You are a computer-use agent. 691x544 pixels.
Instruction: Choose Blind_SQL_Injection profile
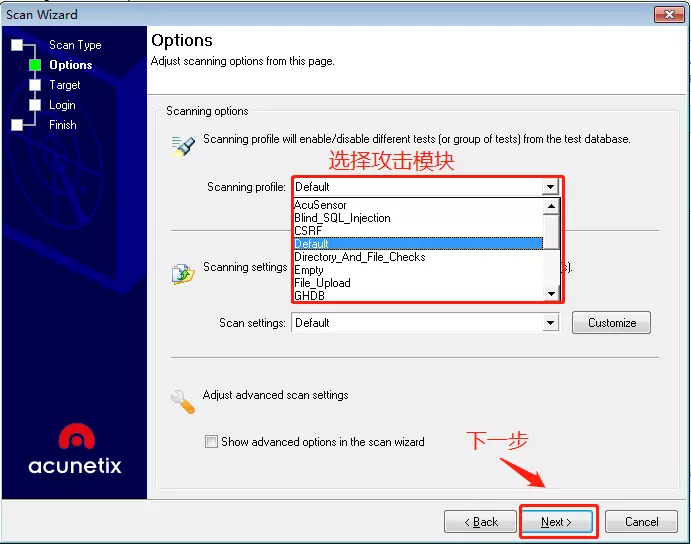click(x=418, y=218)
